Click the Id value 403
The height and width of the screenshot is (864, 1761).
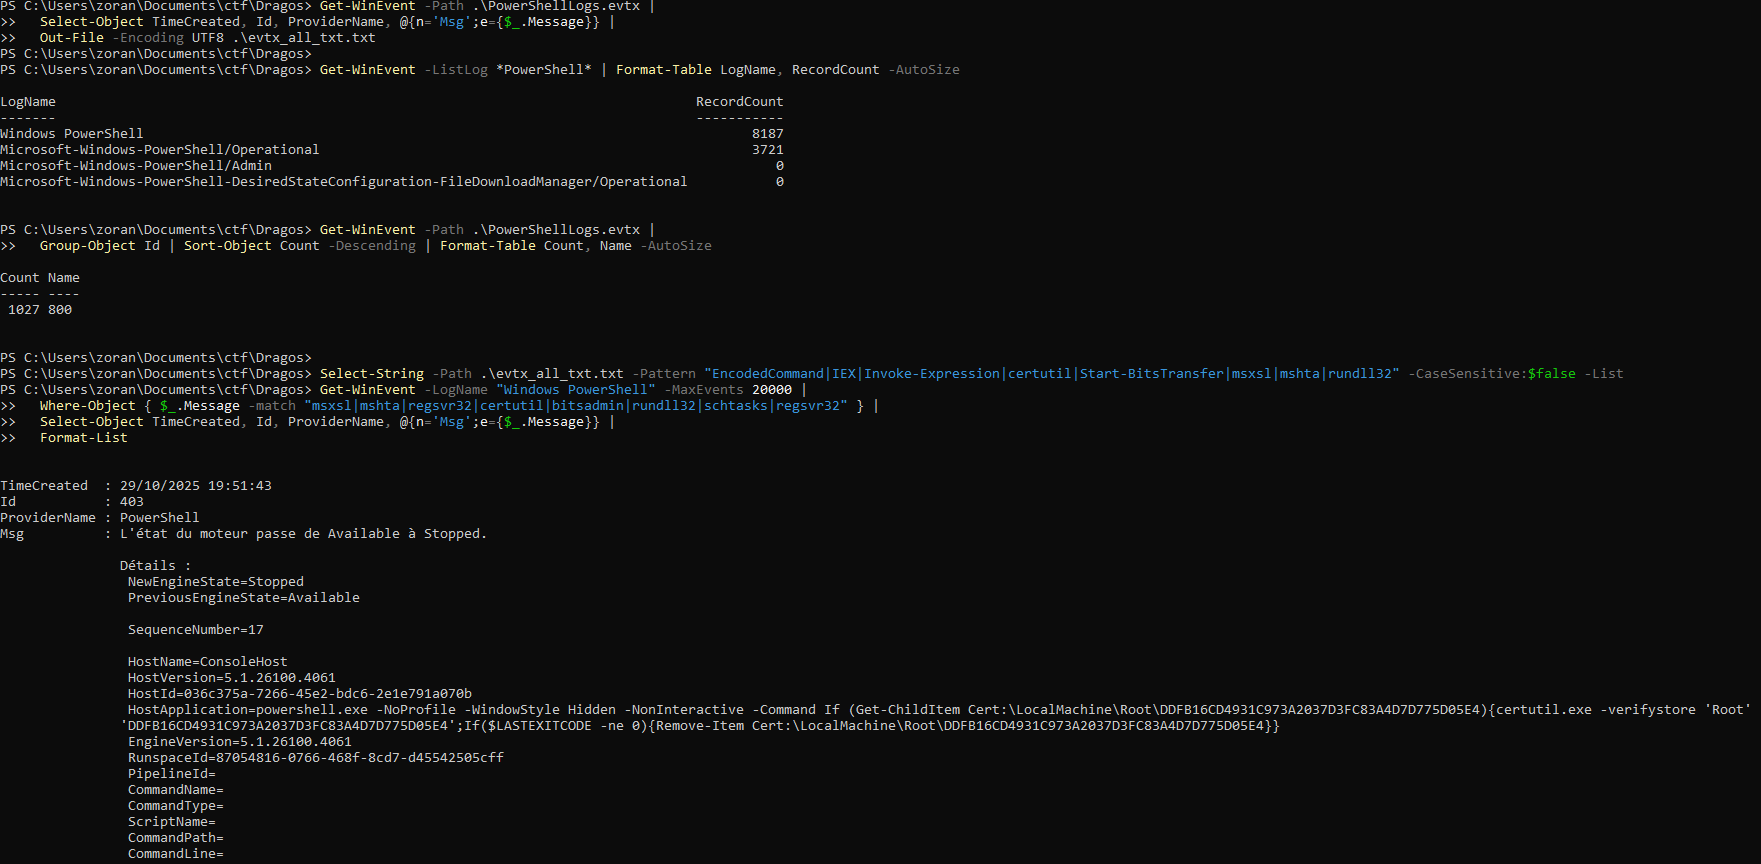pos(132,501)
